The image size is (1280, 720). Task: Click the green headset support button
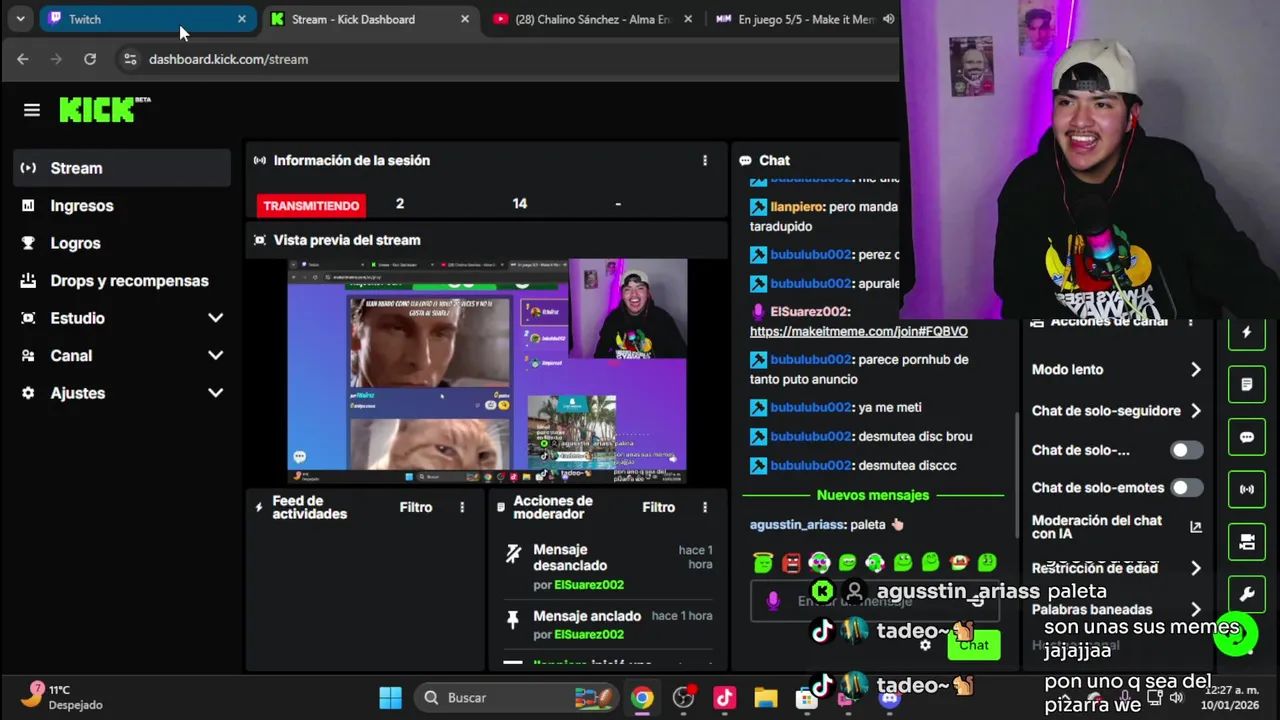1236,634
